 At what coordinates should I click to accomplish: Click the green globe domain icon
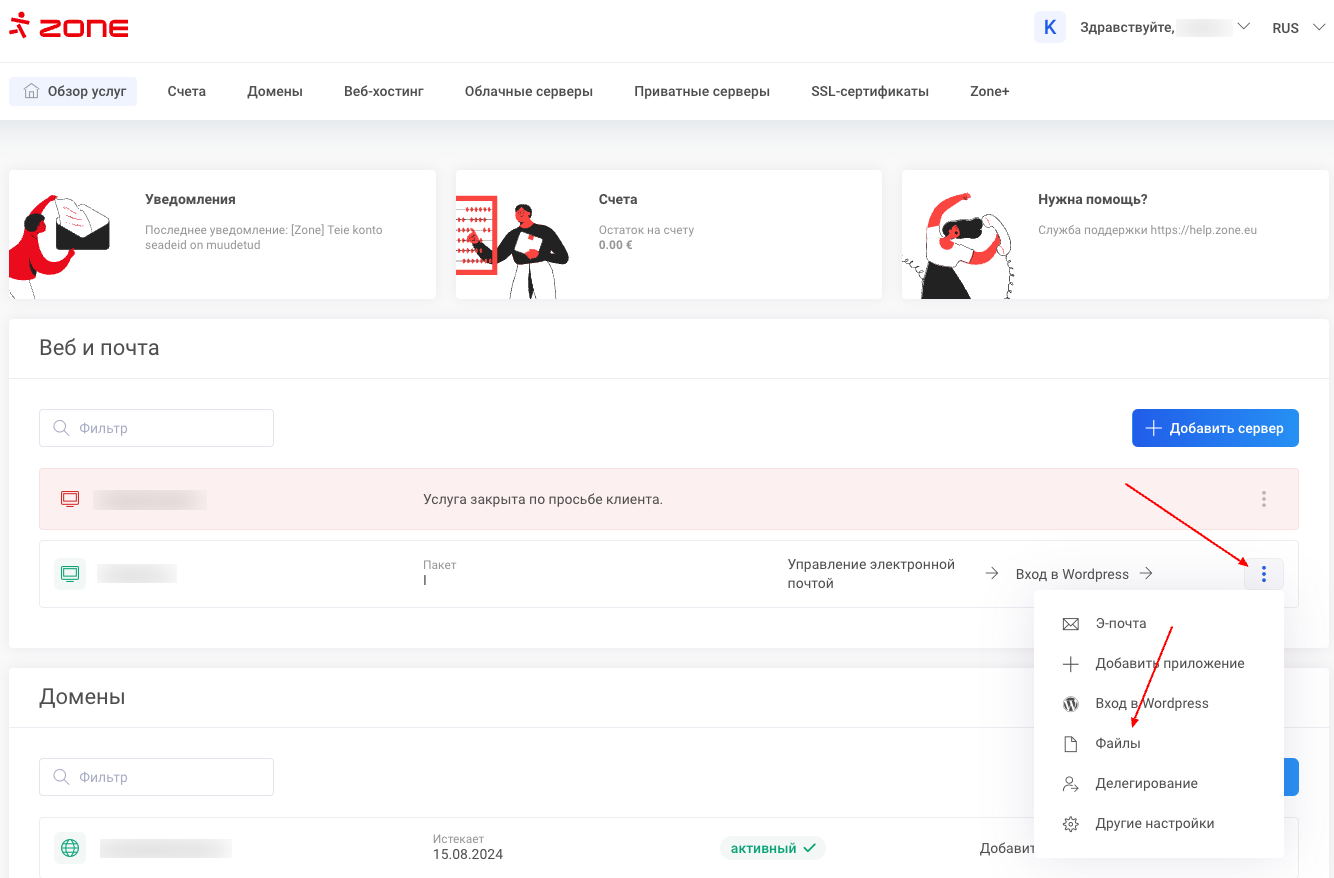(x=70, y=849)
